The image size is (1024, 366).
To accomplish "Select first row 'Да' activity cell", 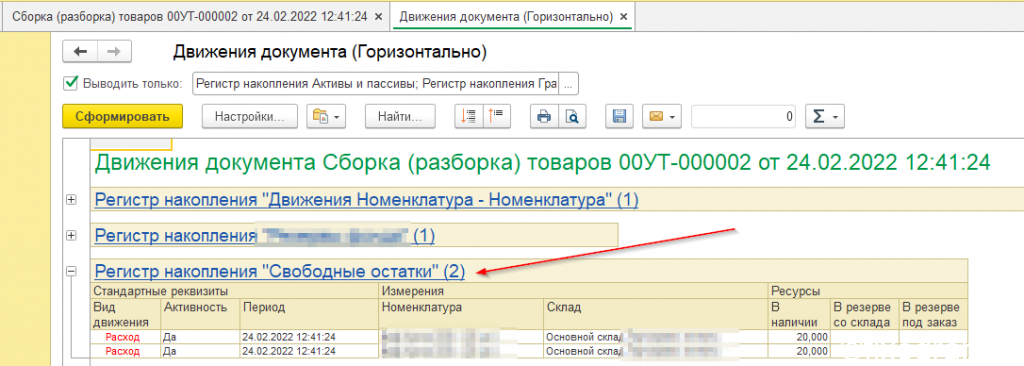I will pos(199,337).
